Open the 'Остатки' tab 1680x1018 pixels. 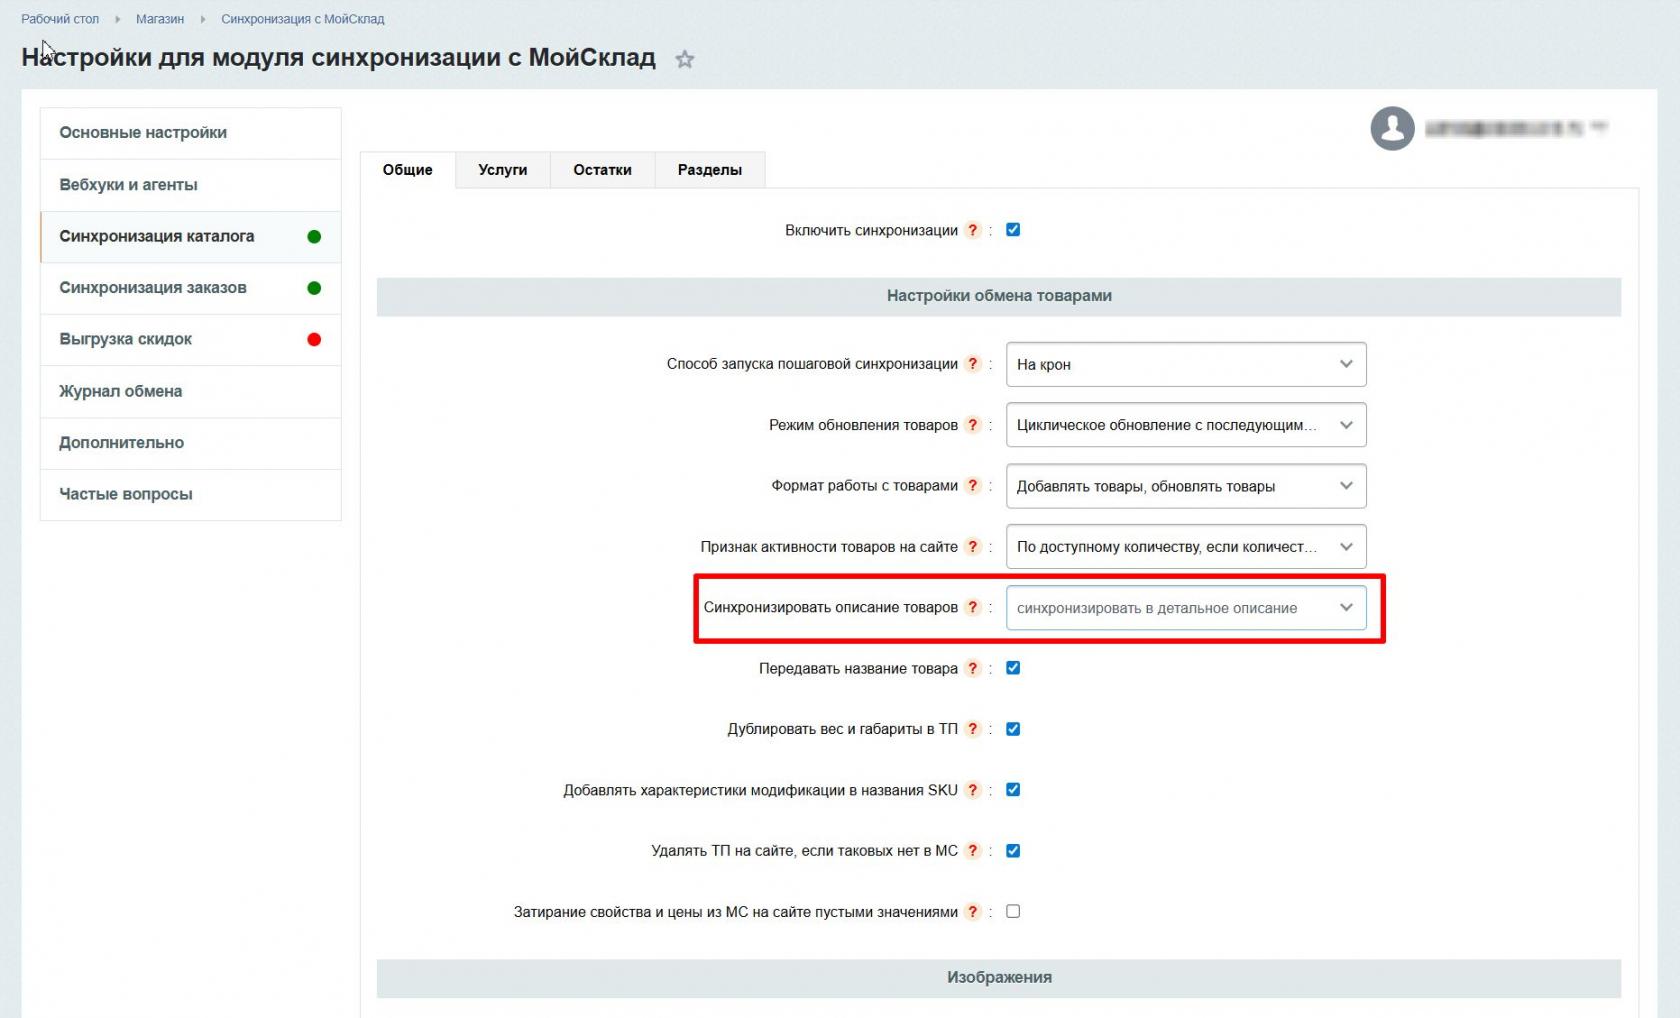click(x=603, y=170)
